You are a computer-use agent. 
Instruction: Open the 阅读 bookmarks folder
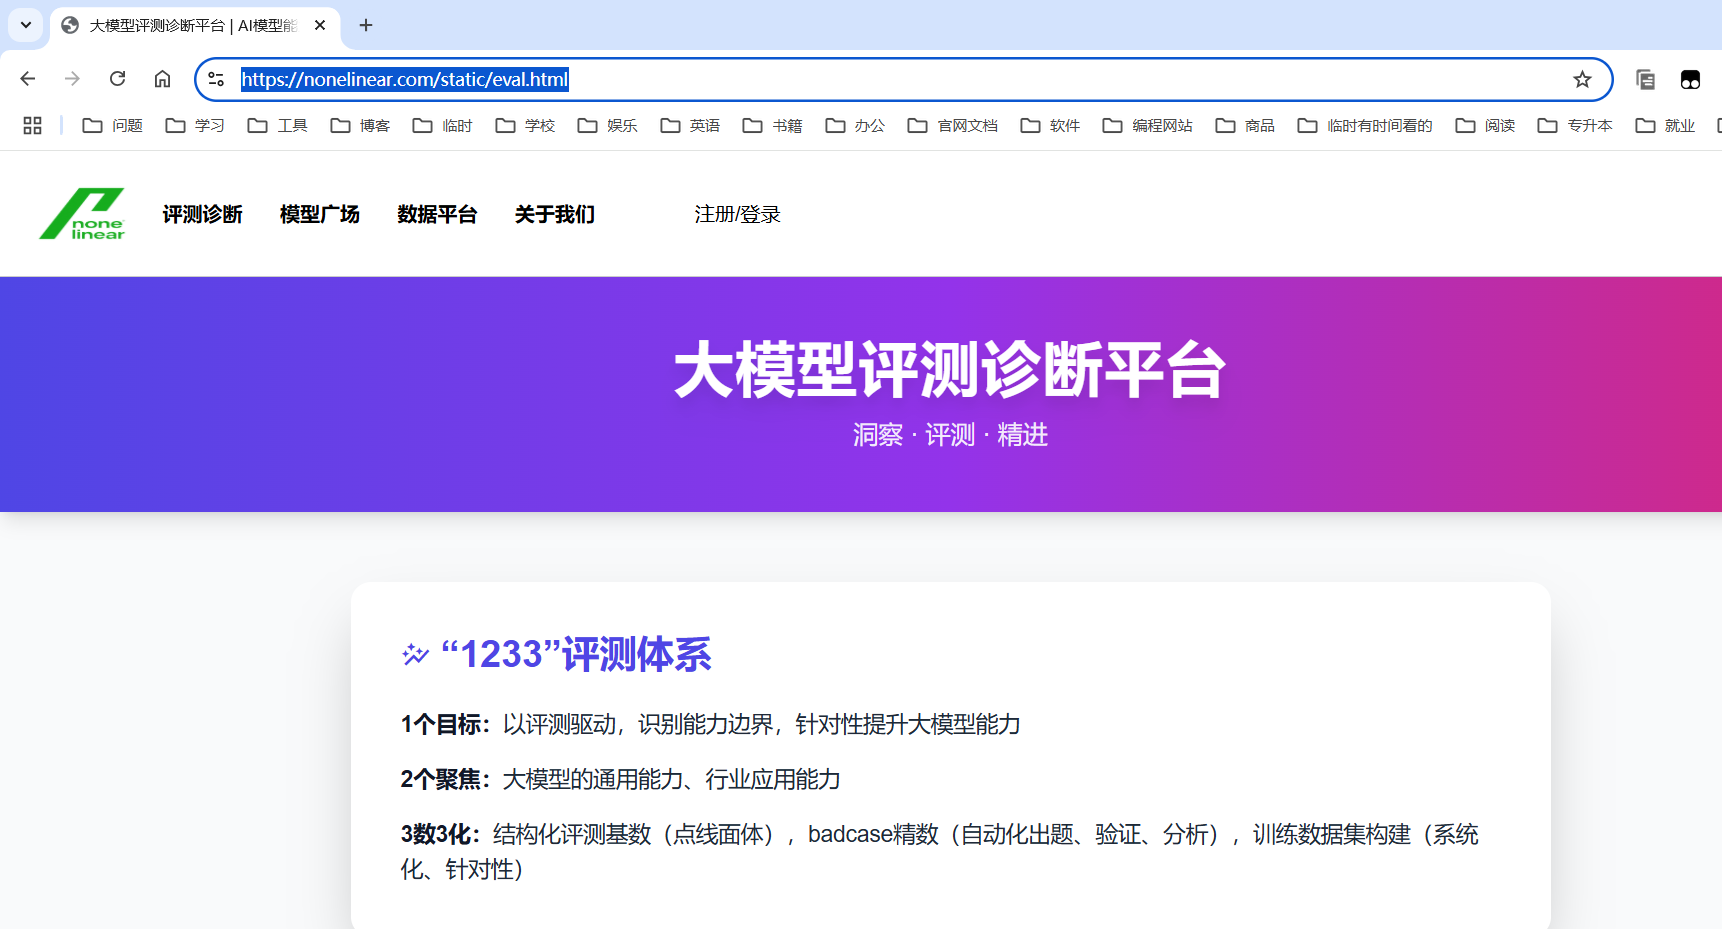(x=1485, y=125)
